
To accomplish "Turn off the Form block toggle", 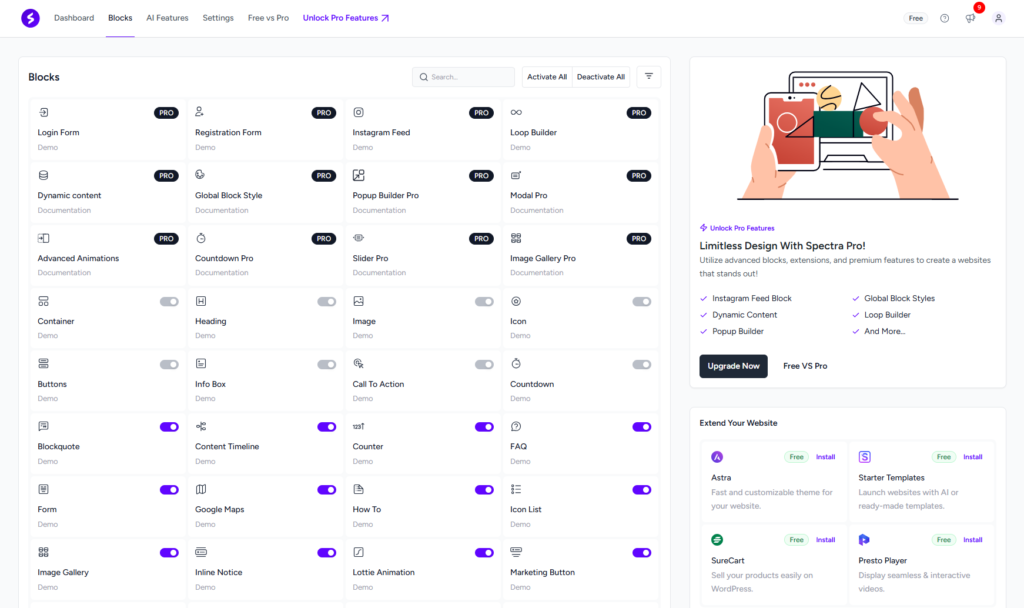I will coord(169,490).
